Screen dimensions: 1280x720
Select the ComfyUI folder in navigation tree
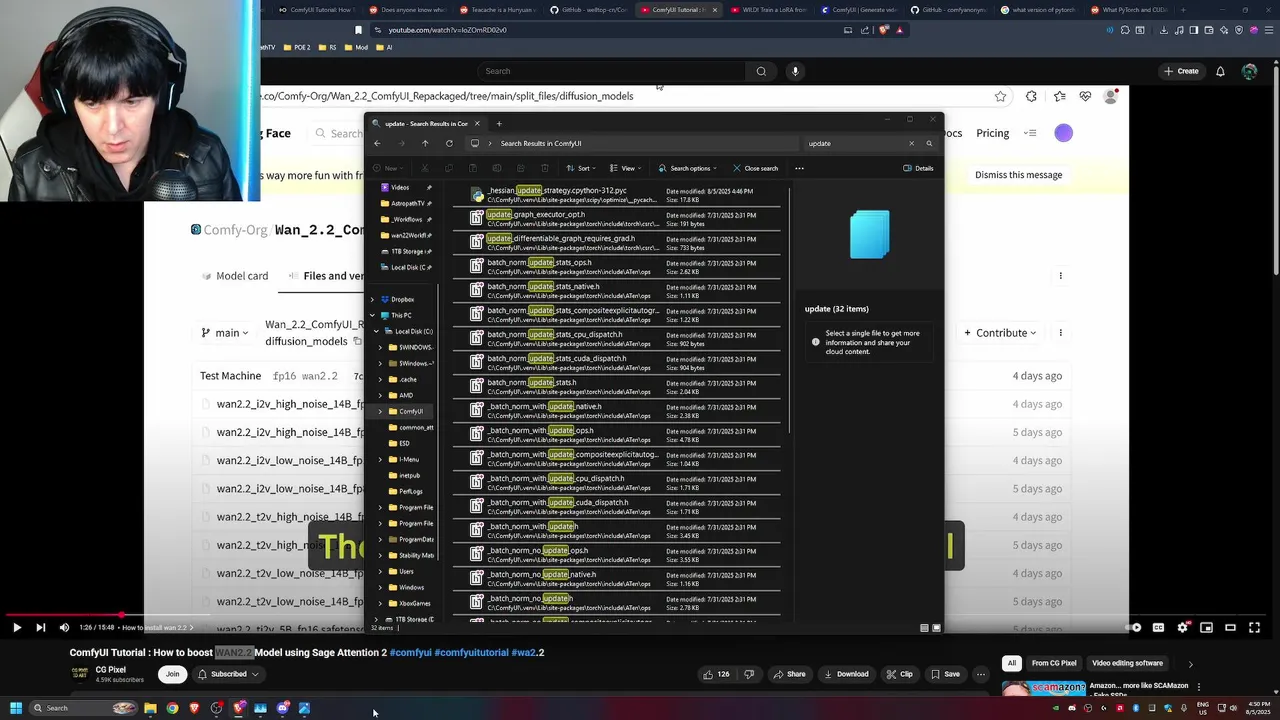404,411
